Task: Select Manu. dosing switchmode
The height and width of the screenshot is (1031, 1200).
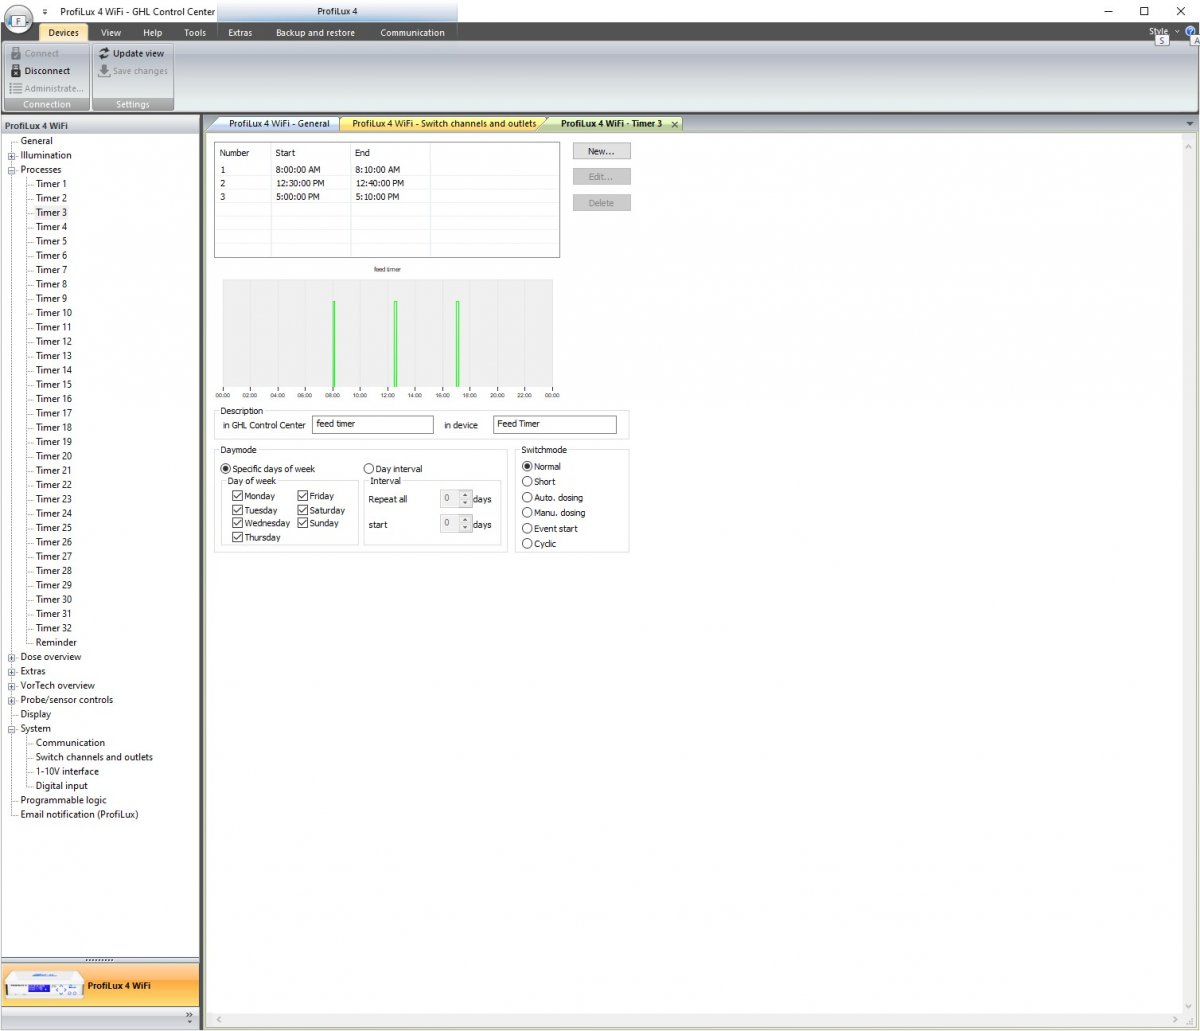Action: point(527,513)
